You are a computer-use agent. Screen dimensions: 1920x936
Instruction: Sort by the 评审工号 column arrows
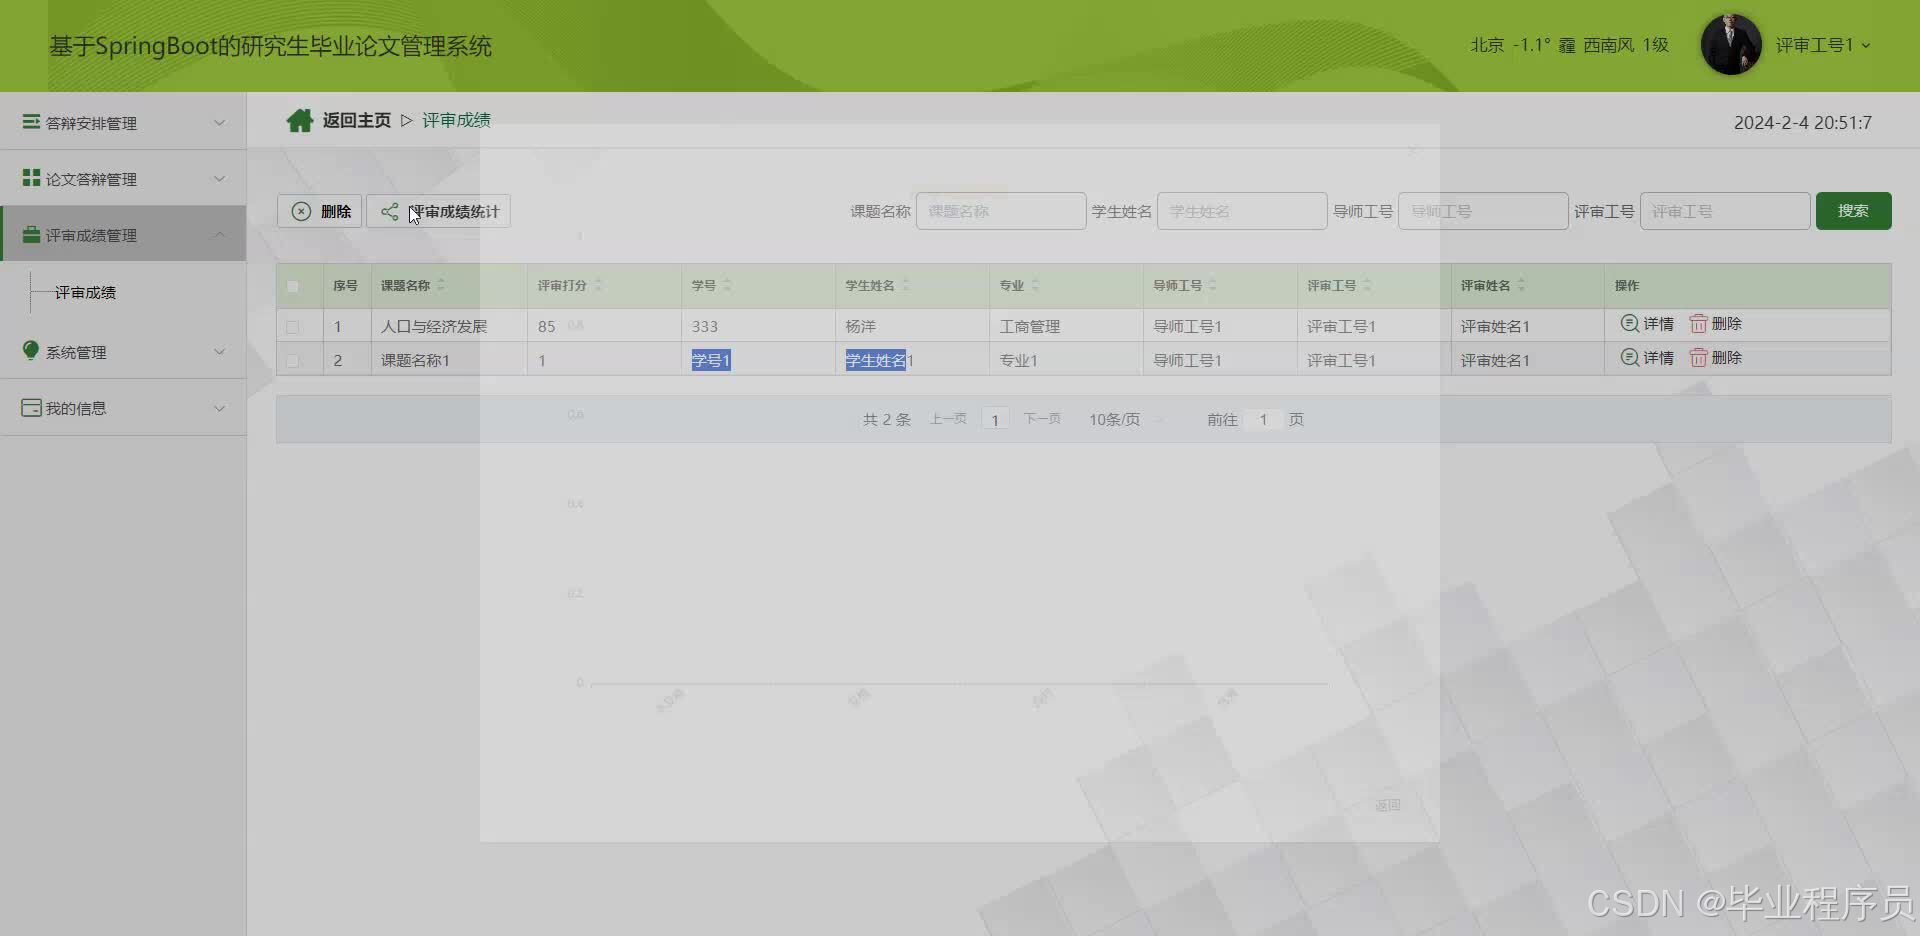[1367, 285]
